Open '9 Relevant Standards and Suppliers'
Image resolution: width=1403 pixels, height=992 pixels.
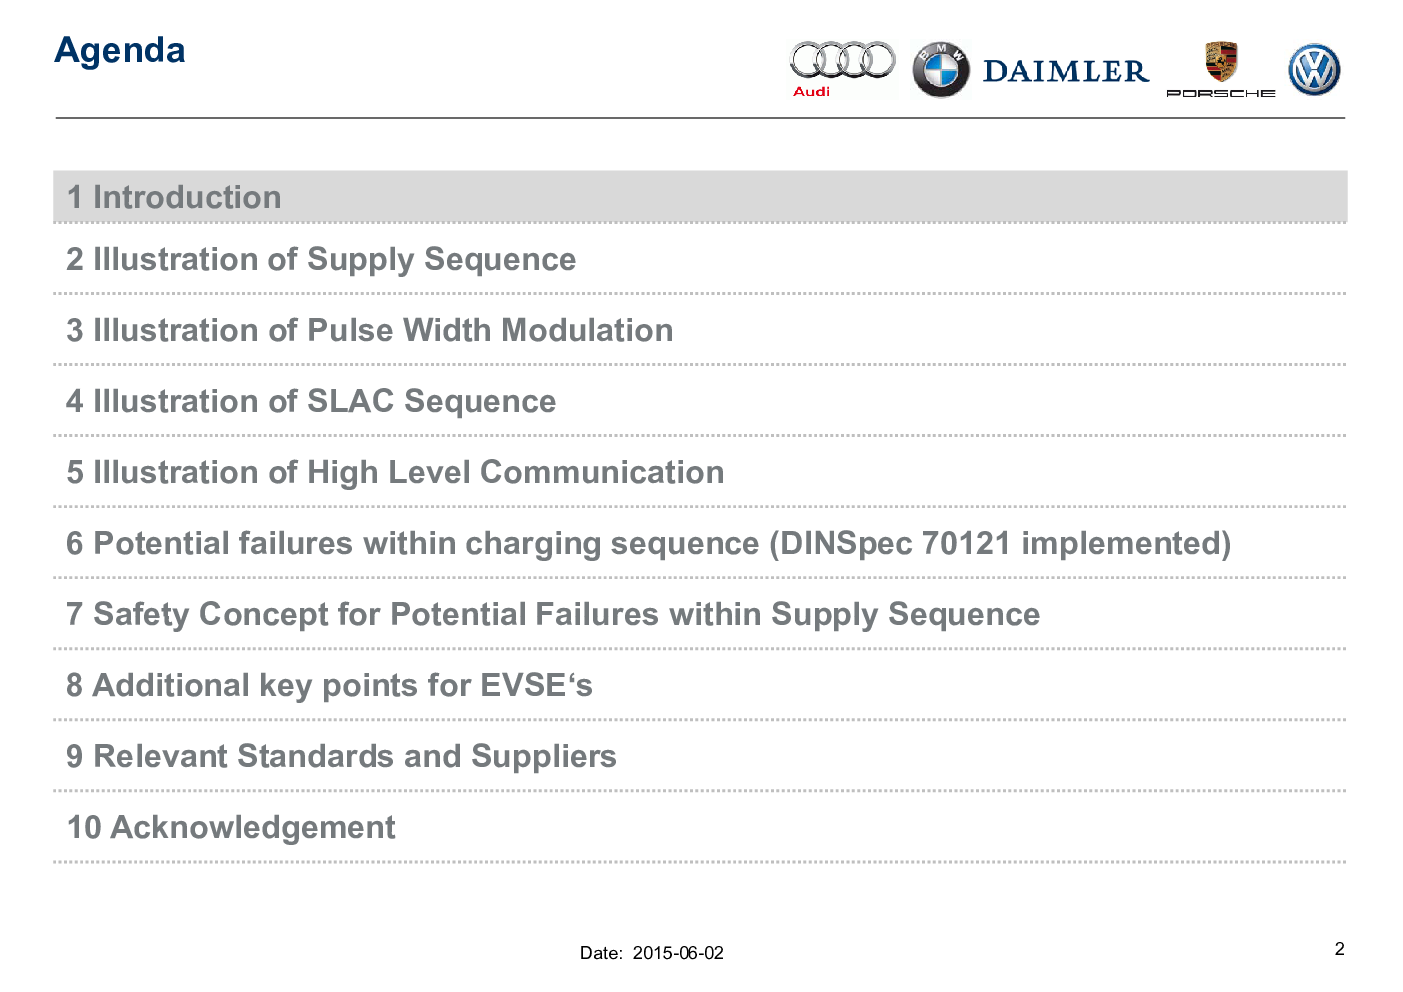341,756
